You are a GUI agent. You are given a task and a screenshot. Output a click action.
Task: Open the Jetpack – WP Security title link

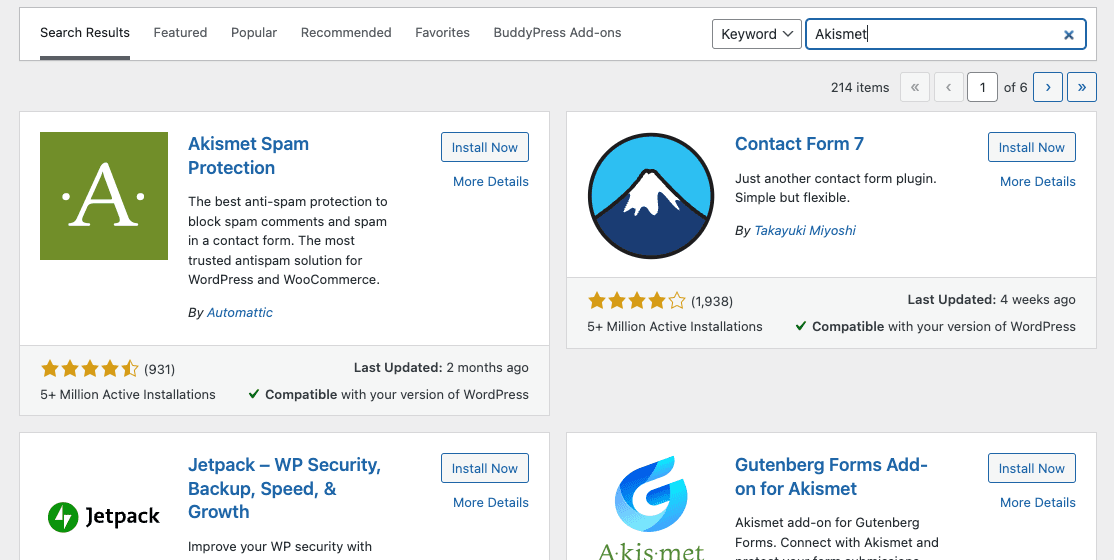coord(284,488)
